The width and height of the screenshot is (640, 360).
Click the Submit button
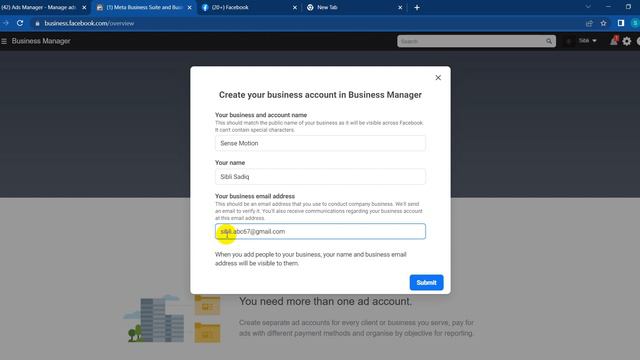tap(426, 282)
